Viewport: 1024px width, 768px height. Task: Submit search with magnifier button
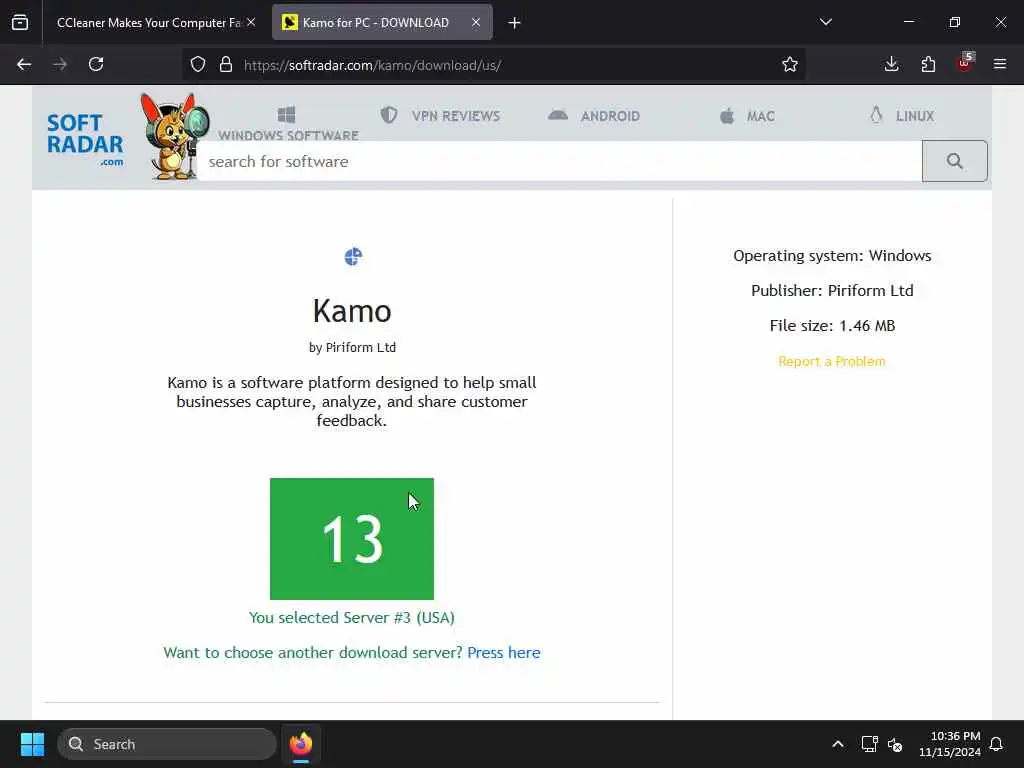point(955,161)
